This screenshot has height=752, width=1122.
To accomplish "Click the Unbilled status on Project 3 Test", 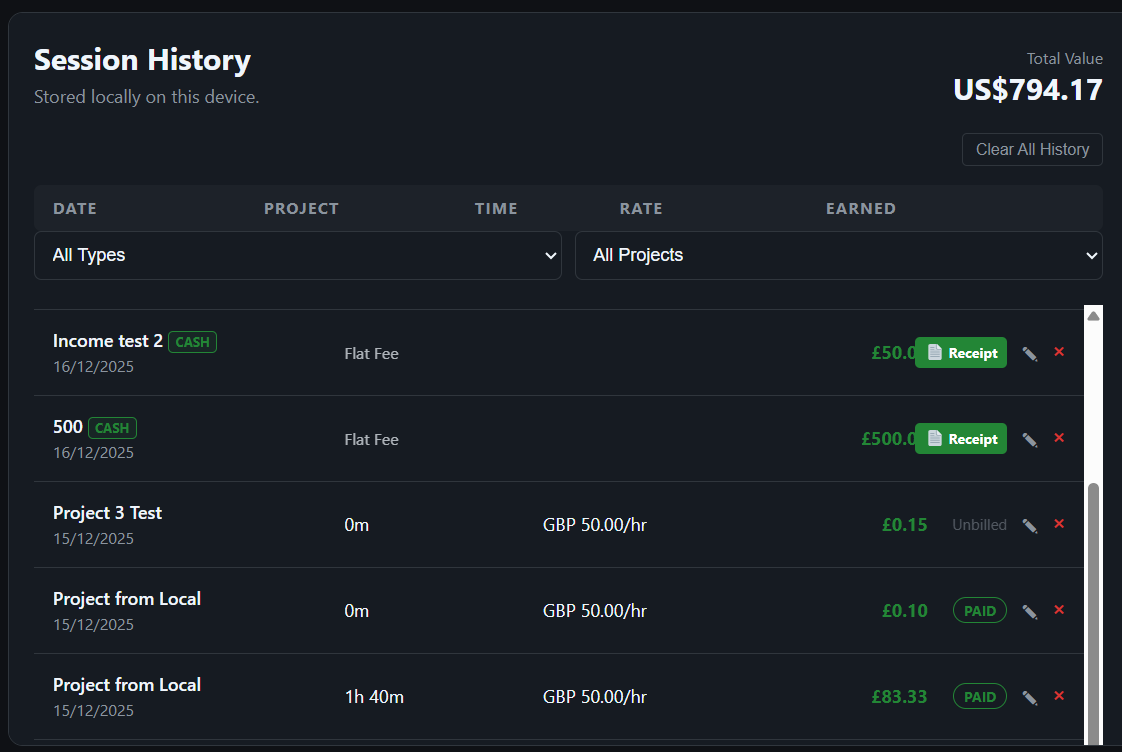I will 979,524.
